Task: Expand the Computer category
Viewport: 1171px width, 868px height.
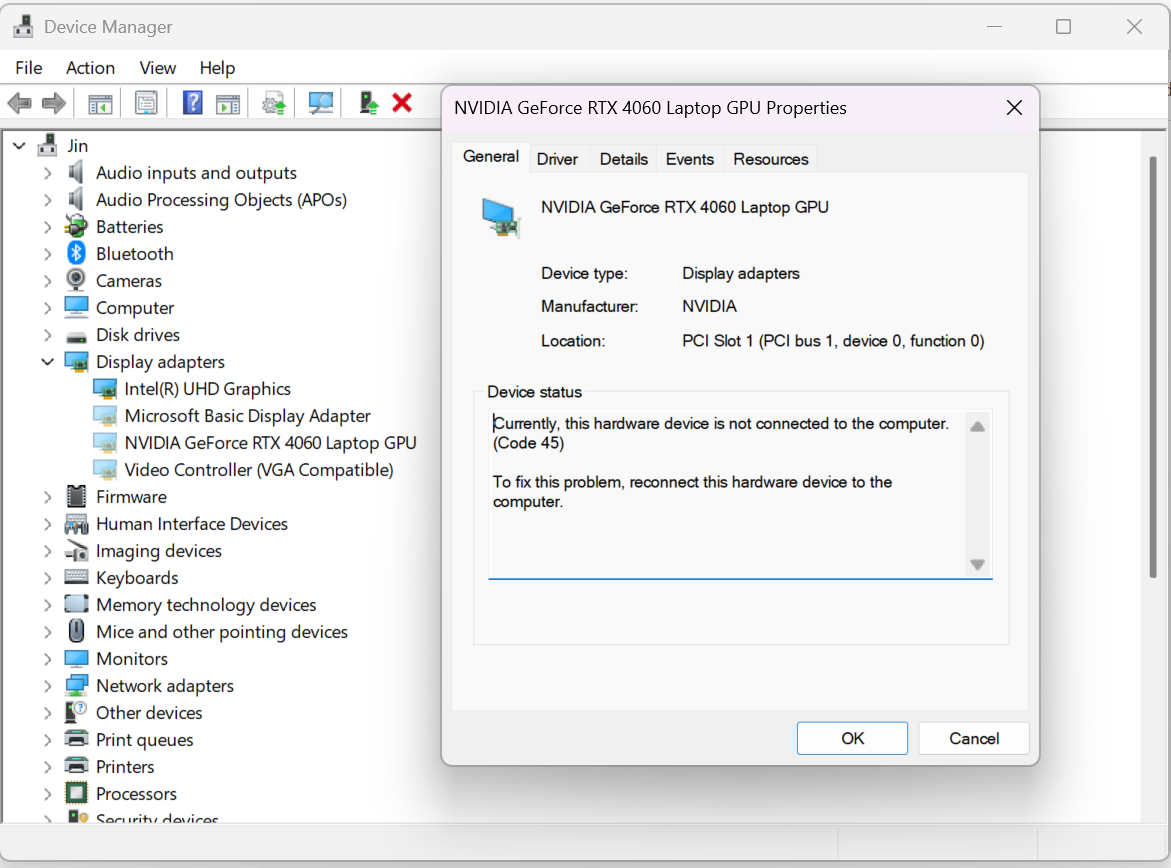Action: (x=48, y=308)
